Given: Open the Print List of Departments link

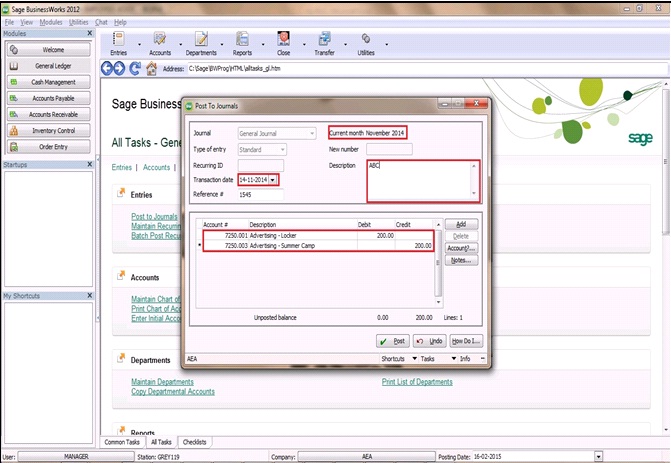Looking at the screenshot, I should 417,382.
